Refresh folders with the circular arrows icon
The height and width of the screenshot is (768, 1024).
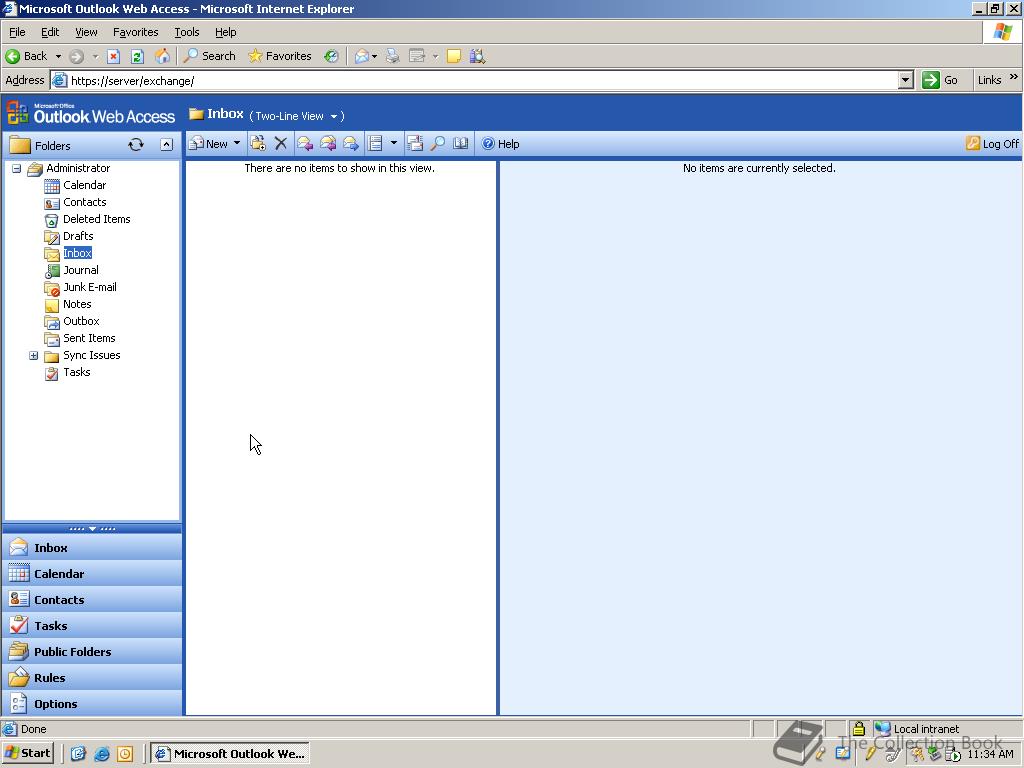(x=136, y=145)
